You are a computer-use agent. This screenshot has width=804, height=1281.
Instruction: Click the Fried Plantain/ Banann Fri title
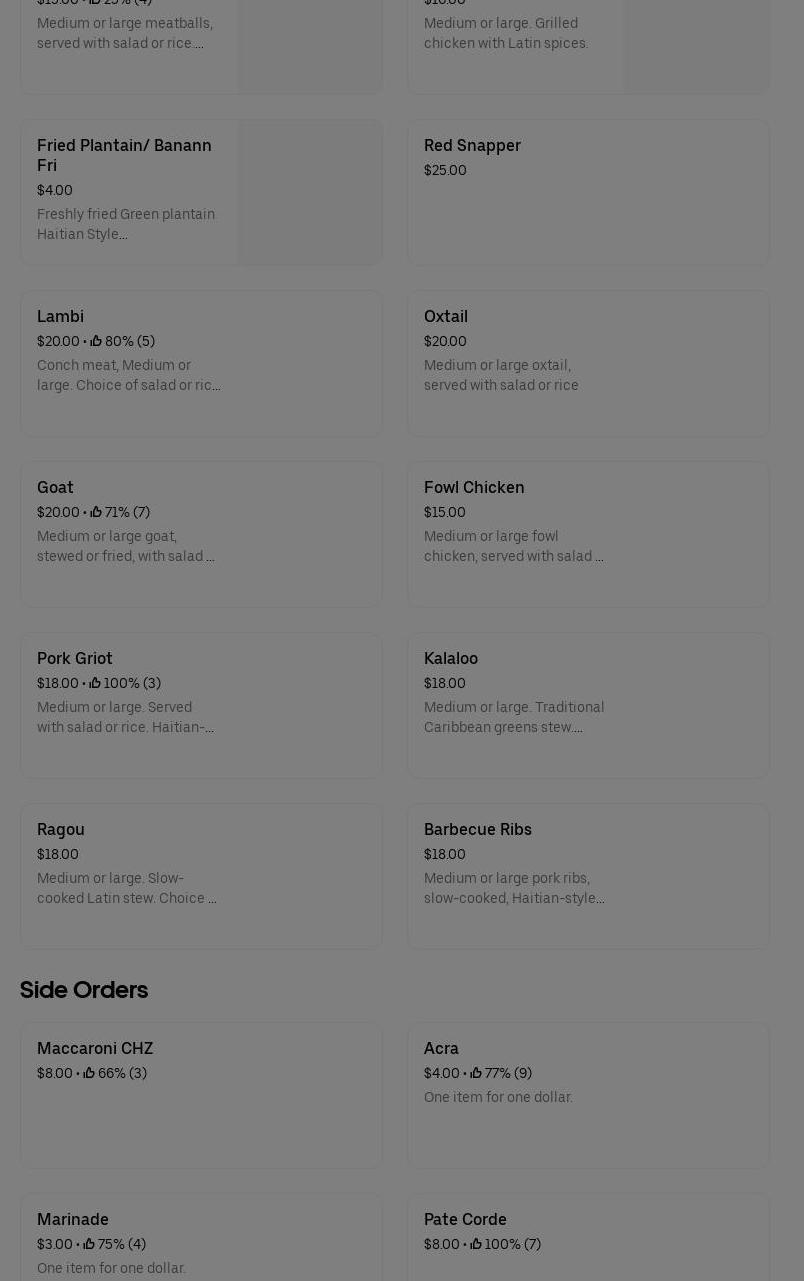tap(124, 156)
